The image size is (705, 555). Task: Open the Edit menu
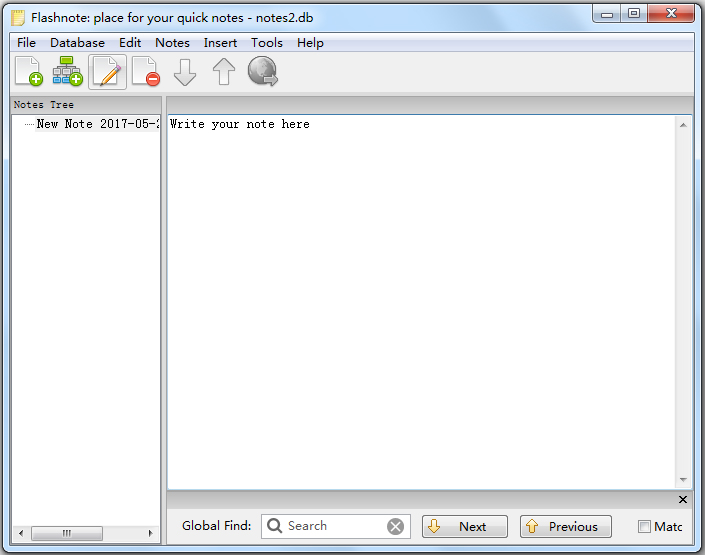130,43
